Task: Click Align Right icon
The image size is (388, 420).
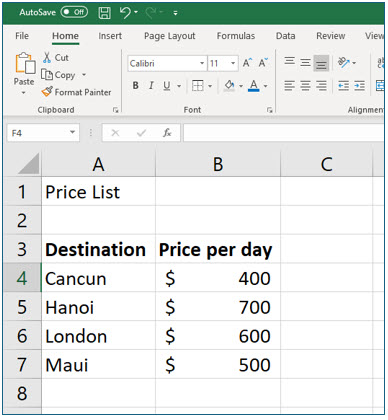Action: click(x=321, y=86)
